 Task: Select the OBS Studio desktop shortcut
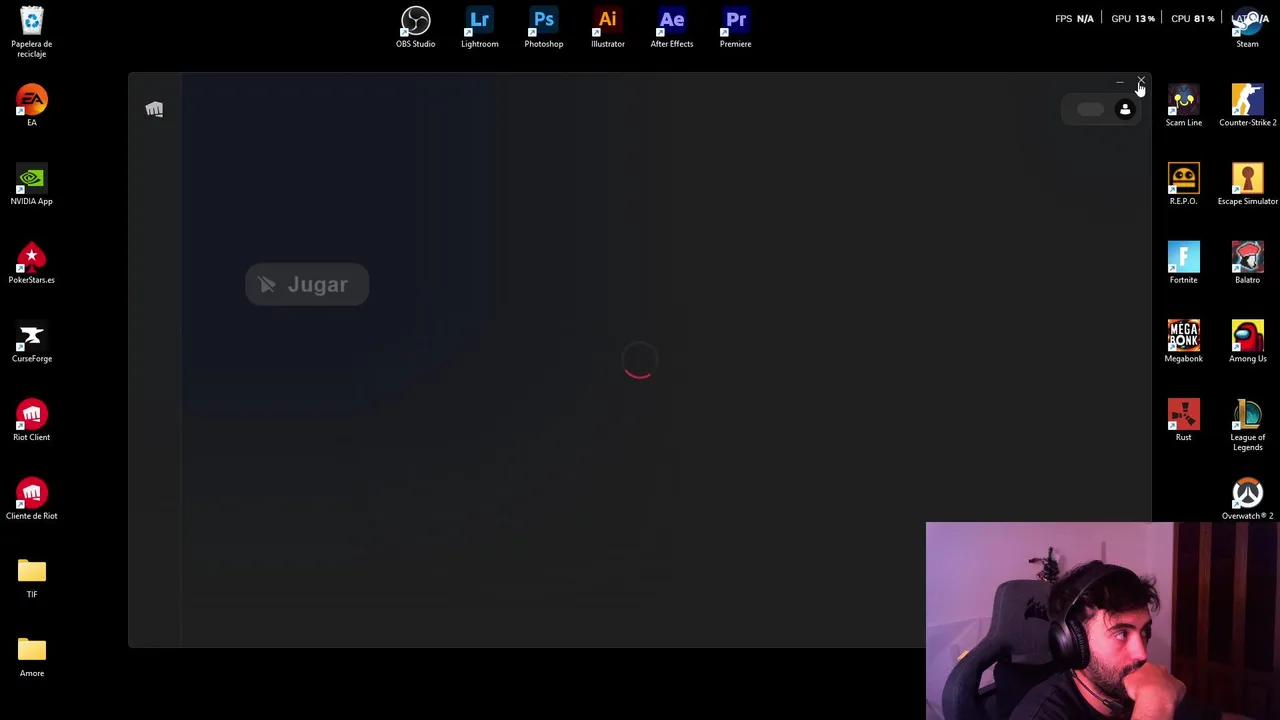coord(416,27)
